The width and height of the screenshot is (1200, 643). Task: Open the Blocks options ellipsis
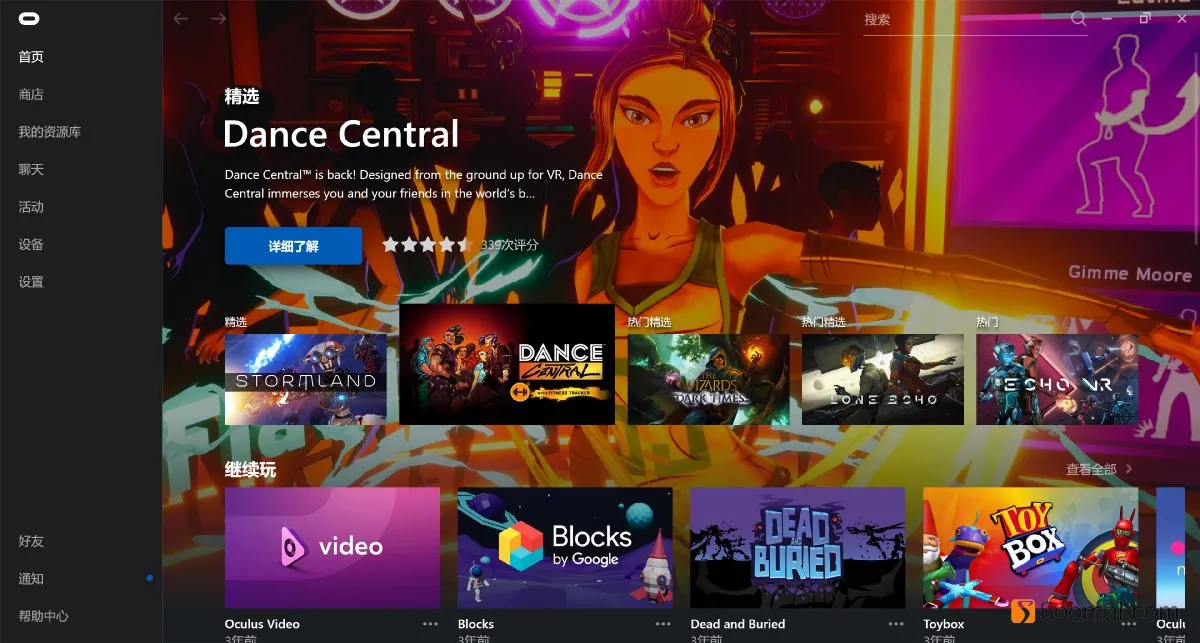(x=663, y=624)
